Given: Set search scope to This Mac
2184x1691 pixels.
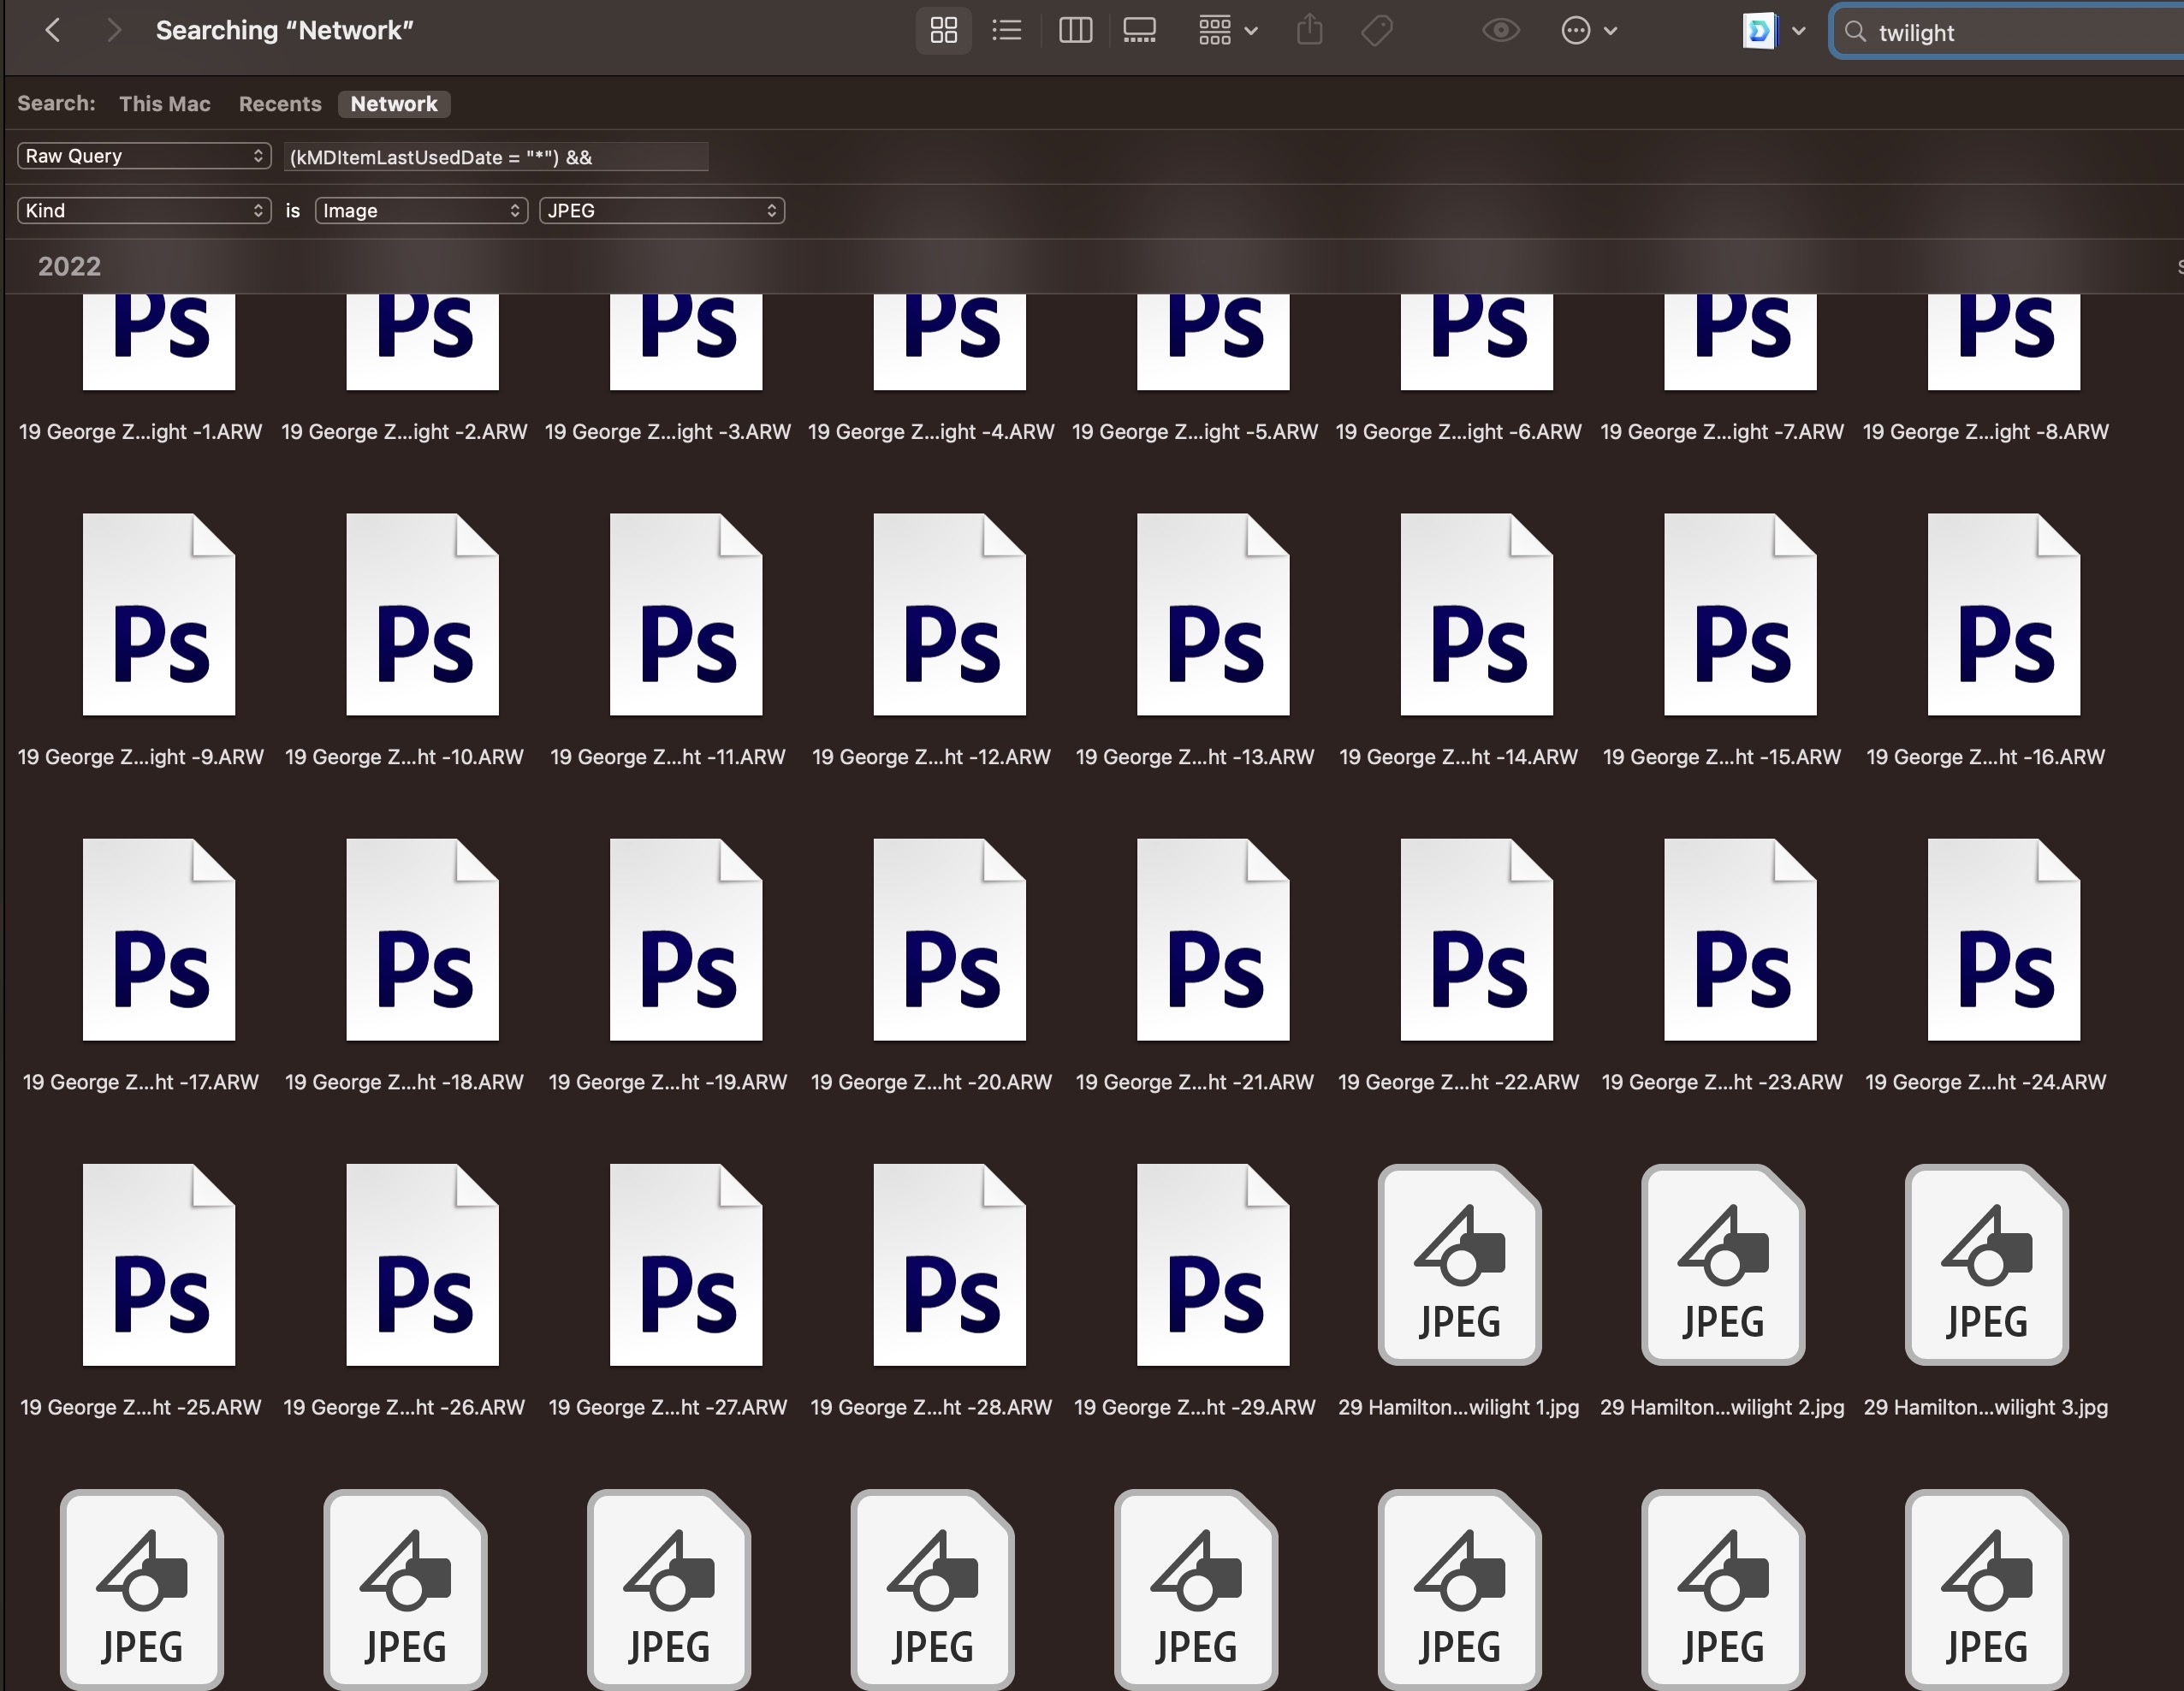Looking at the screenshot, I should [164, 104].
